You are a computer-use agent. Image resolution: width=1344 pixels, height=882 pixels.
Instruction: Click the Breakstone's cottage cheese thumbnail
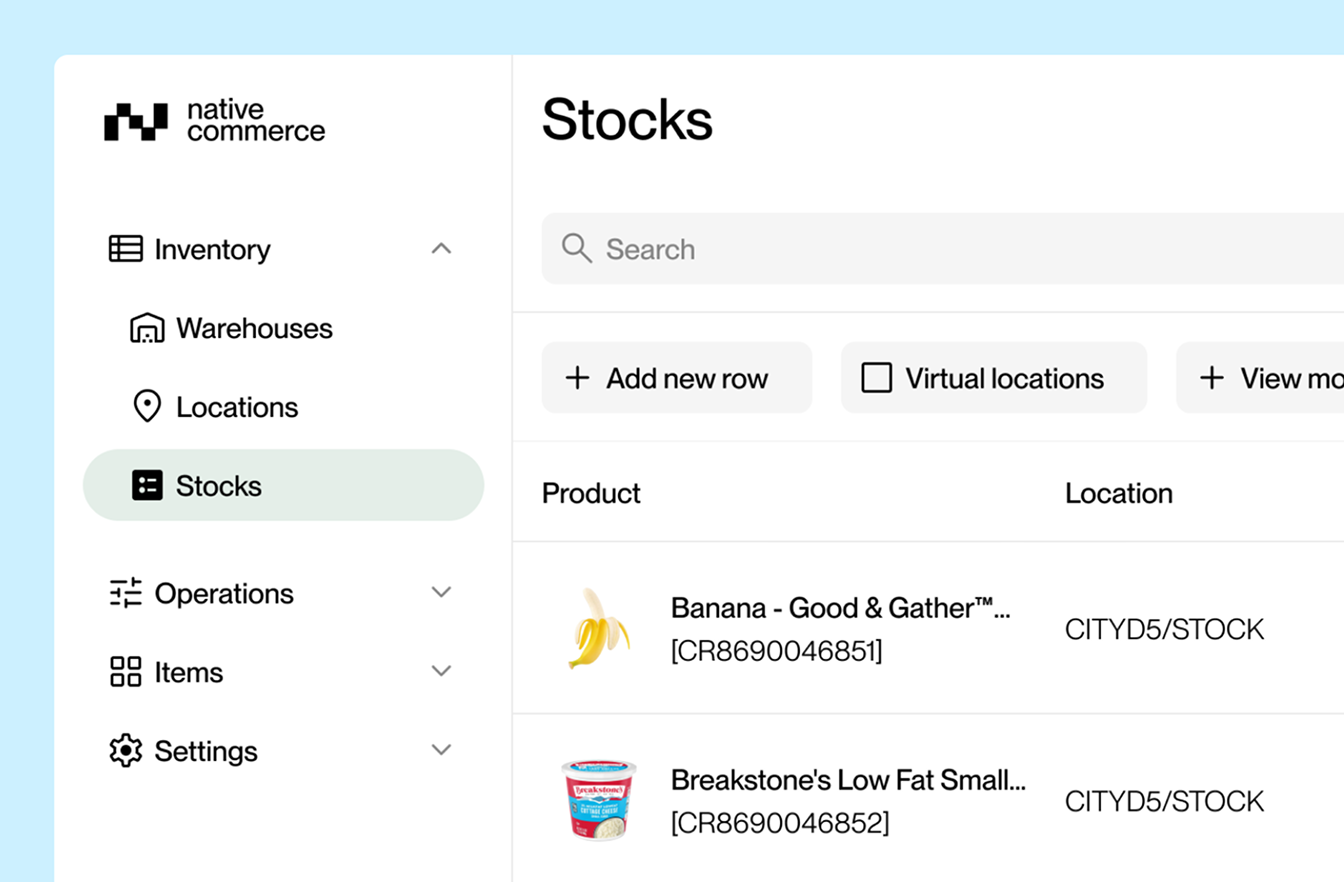click(x=598, y=800)
